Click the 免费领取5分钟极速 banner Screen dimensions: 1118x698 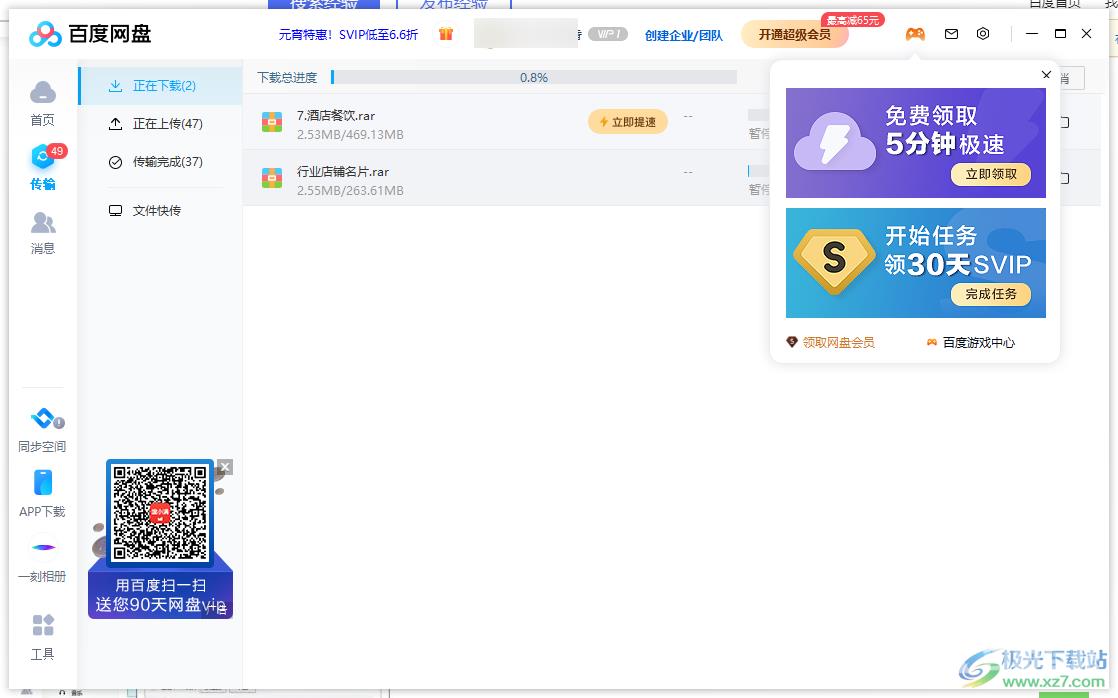pos(916,143)
